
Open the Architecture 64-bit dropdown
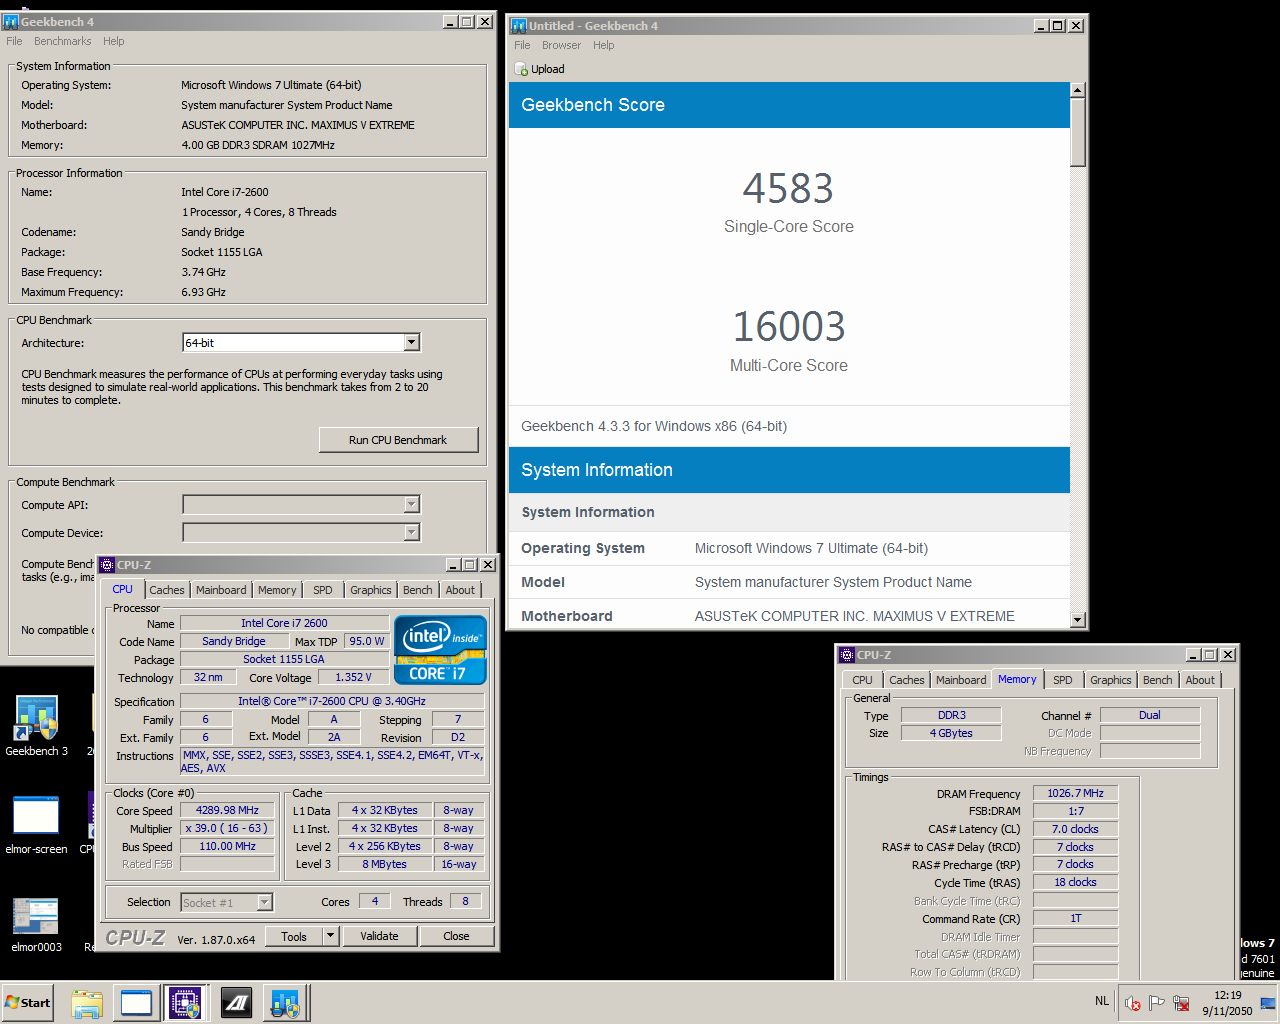(411, 343)
